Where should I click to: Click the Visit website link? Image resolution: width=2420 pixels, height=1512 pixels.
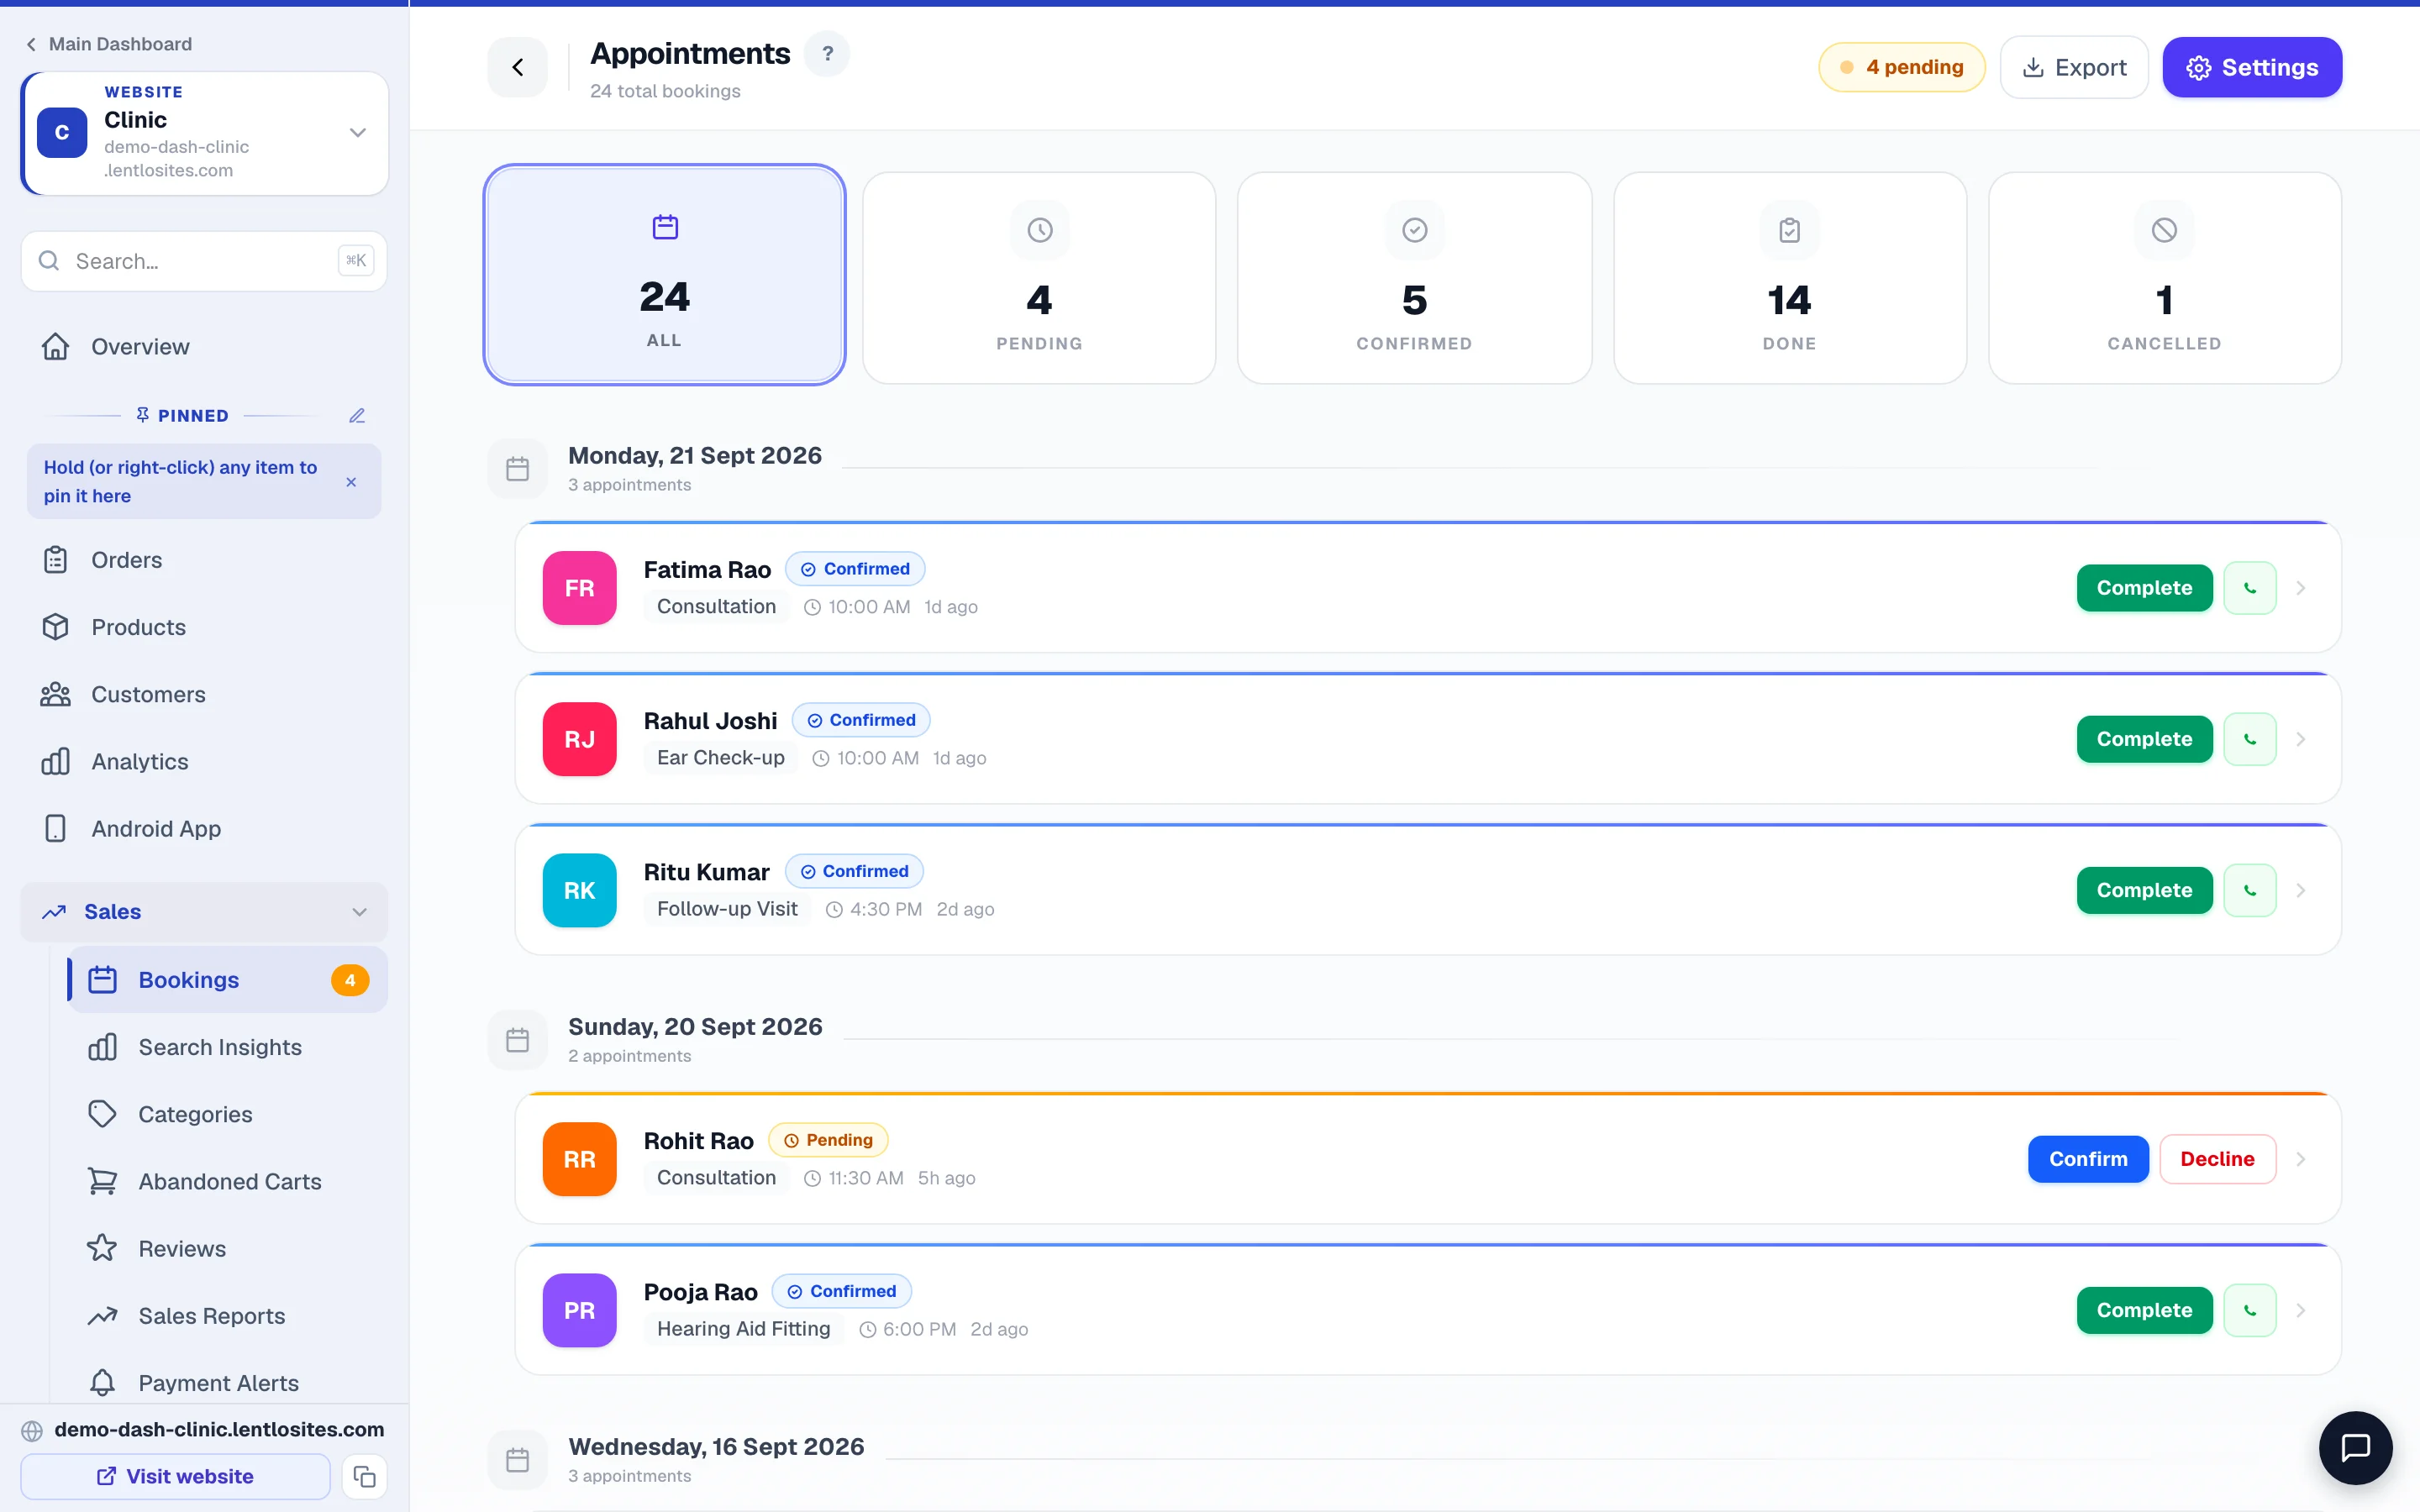pyautogui.click(x=175, y=1476)
